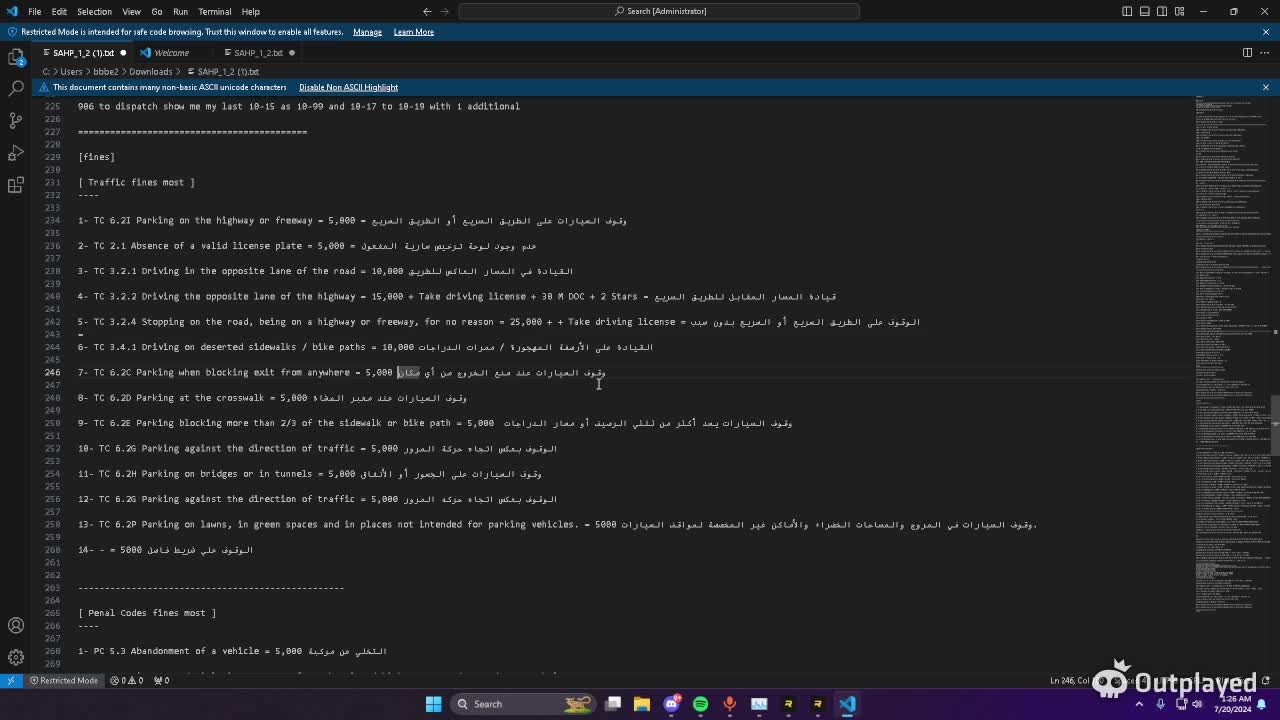Open the Run menu
Screen dimensions: 1280x720
[x=180, y=11]
